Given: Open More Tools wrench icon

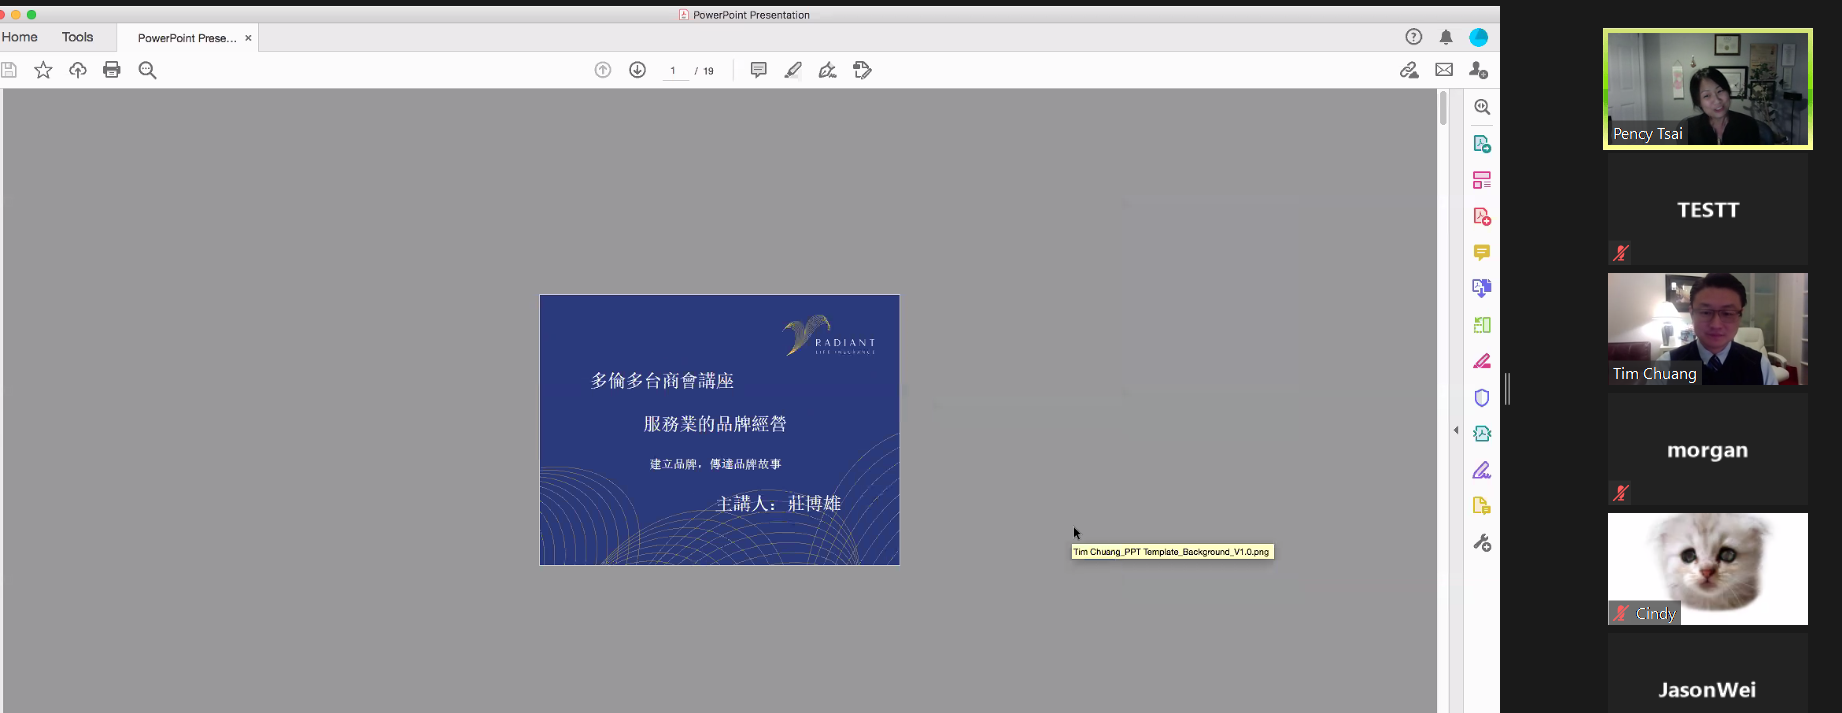Looking at the screenshot, I should point(1482,542).
